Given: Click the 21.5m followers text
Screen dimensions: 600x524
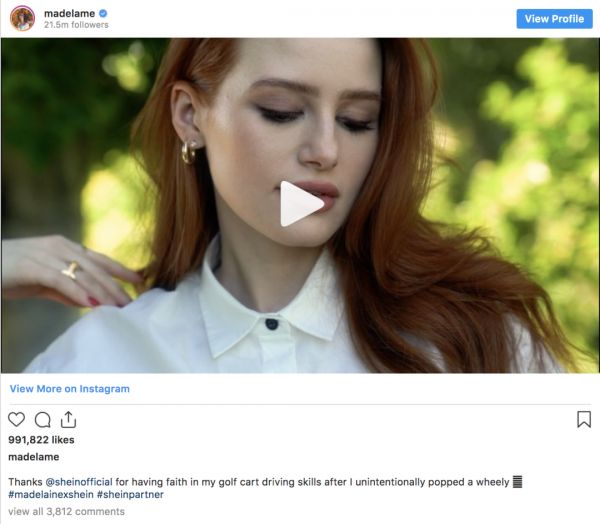Looking at the screenshot, I should pos(74,25).
